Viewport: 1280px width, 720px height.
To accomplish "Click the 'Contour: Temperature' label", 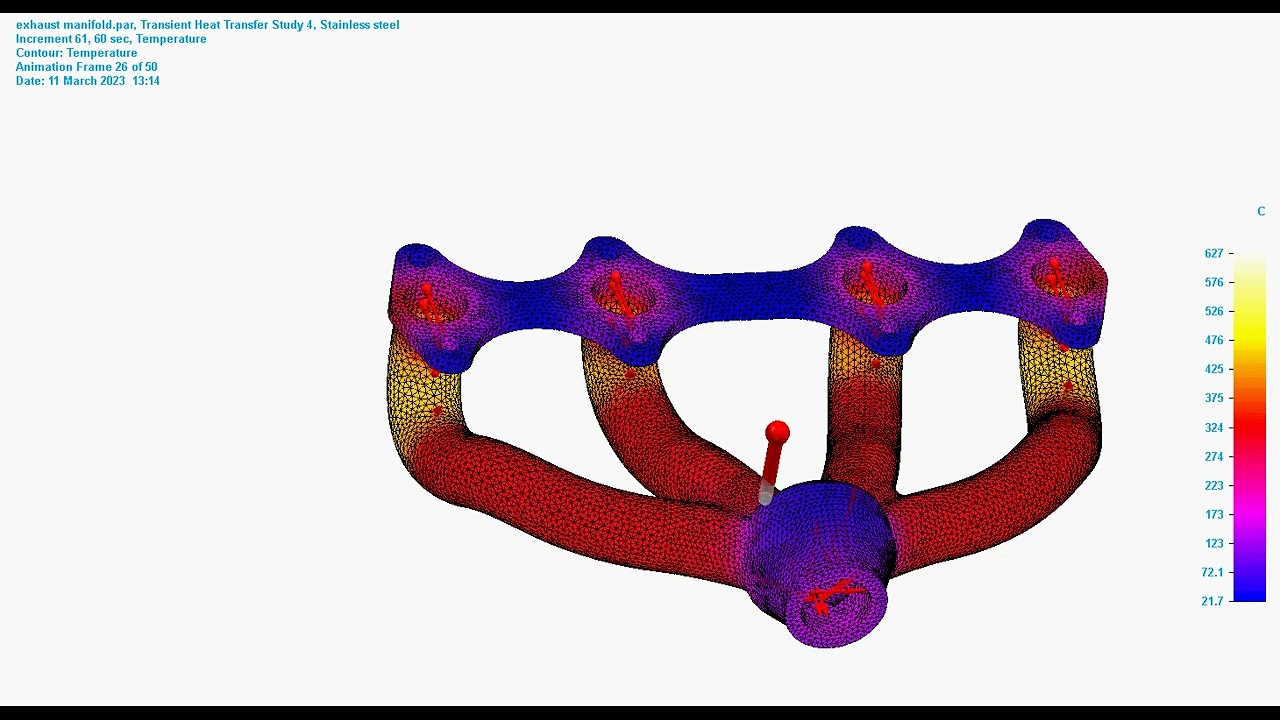I will pos(76,53).
